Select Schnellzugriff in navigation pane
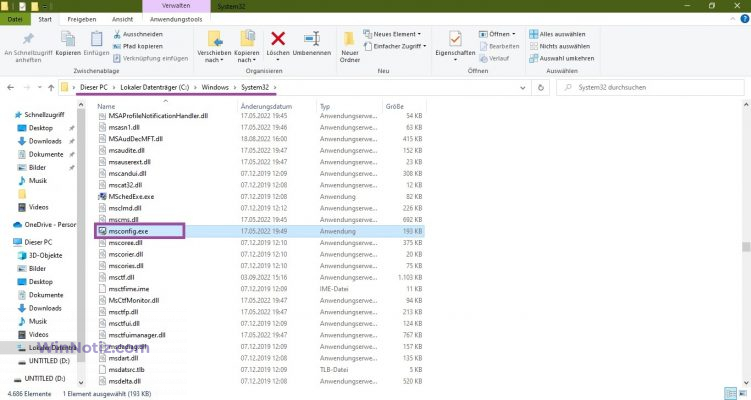Screen dimensions: 751x400 point(39,114)
